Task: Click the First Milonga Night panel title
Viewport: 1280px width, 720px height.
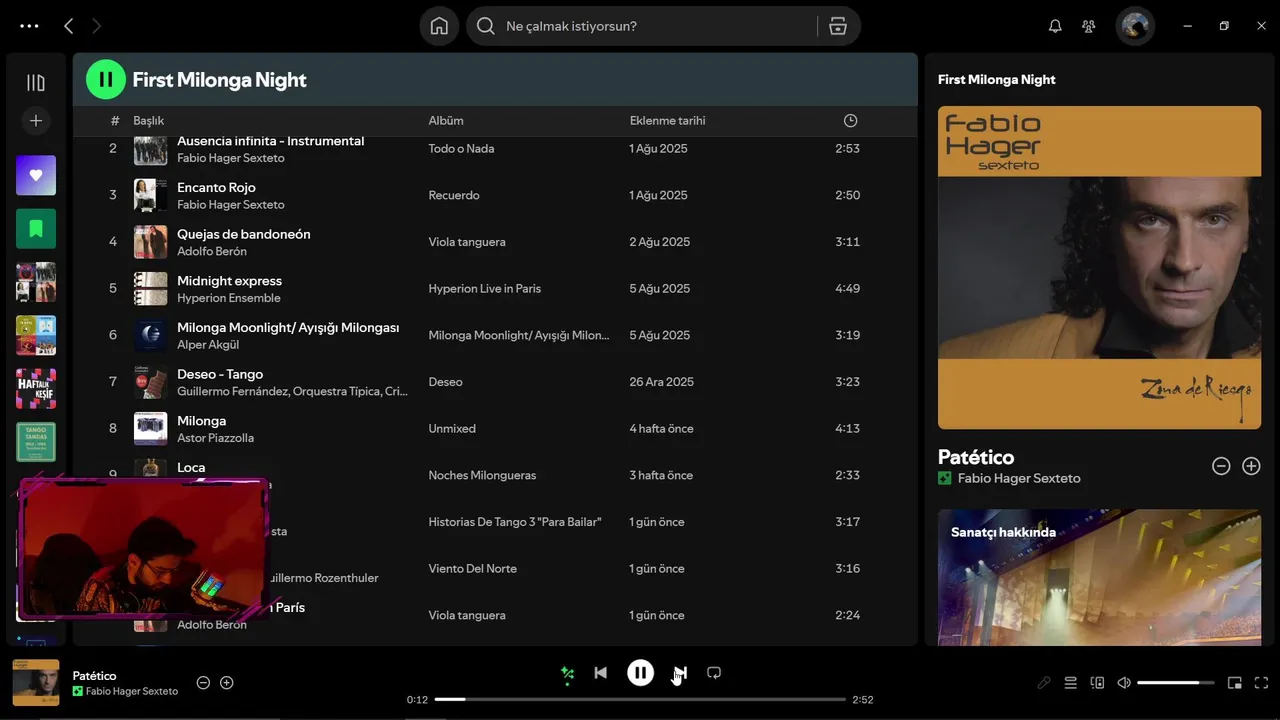Action: coord(996,80)
